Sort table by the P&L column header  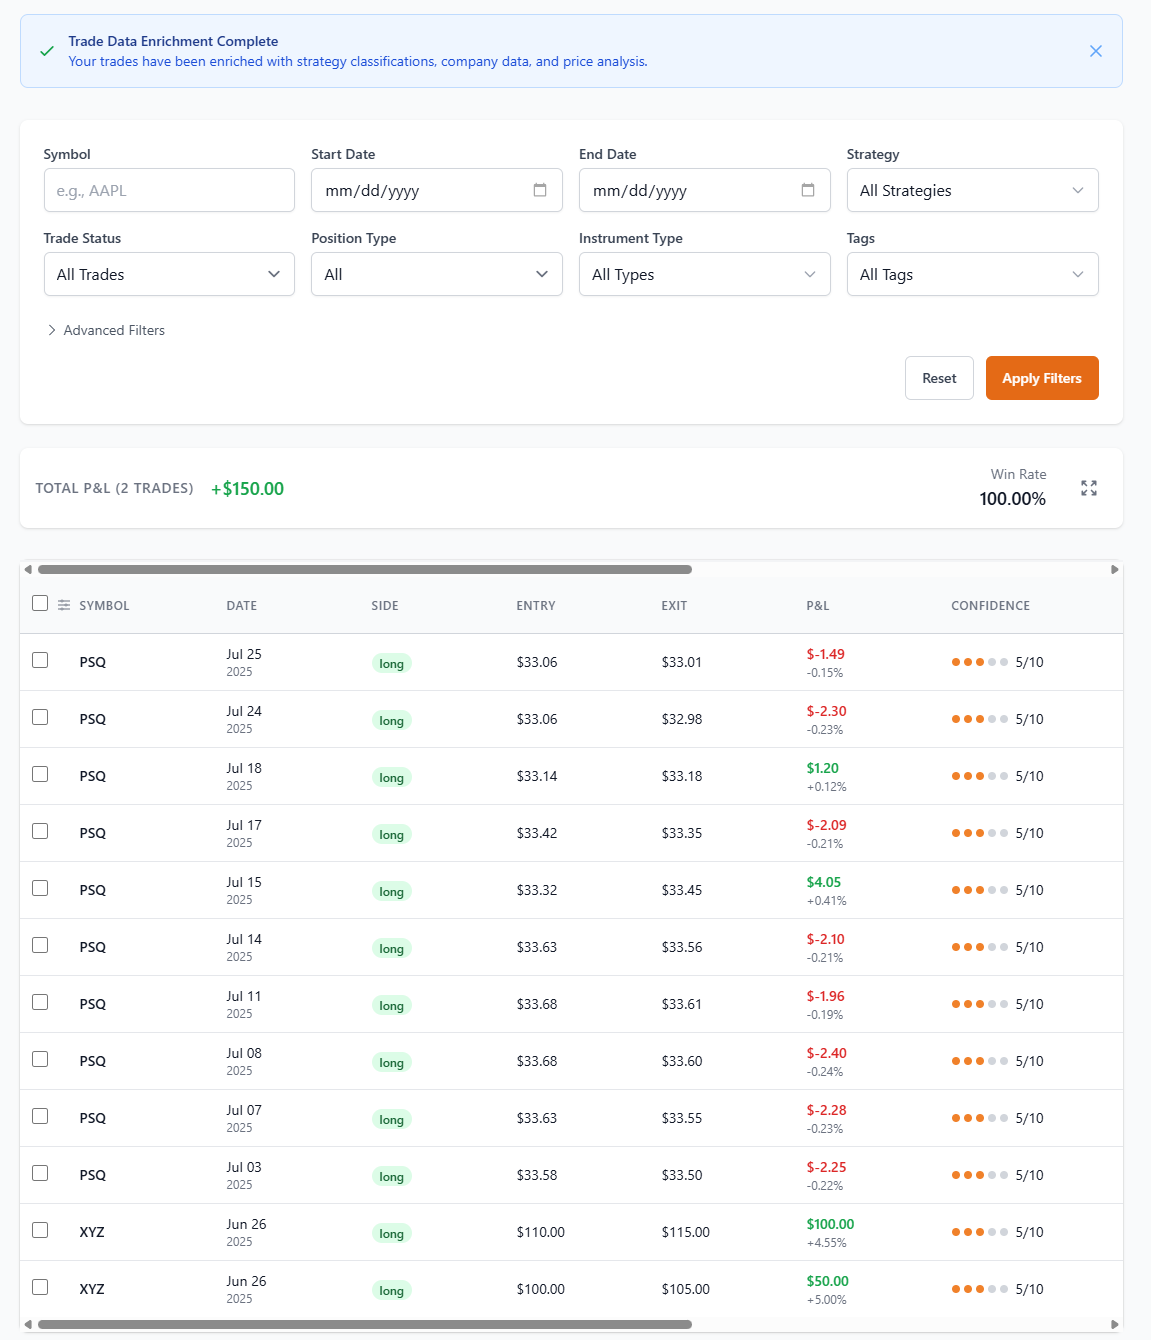(817, 606)
